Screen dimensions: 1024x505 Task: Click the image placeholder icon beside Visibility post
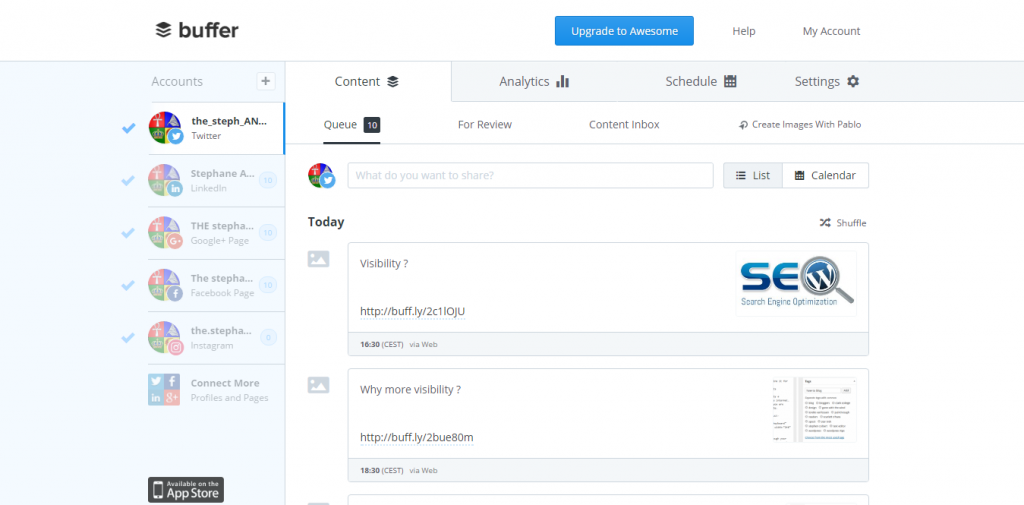coord(318,259)
